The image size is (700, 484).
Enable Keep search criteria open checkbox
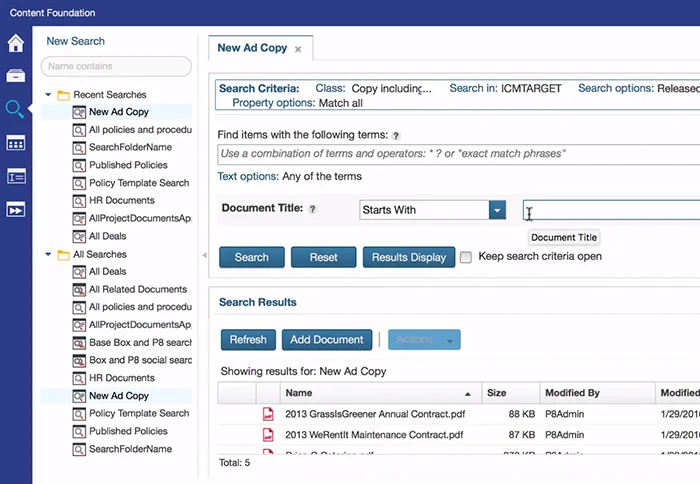tap(466, 257)
